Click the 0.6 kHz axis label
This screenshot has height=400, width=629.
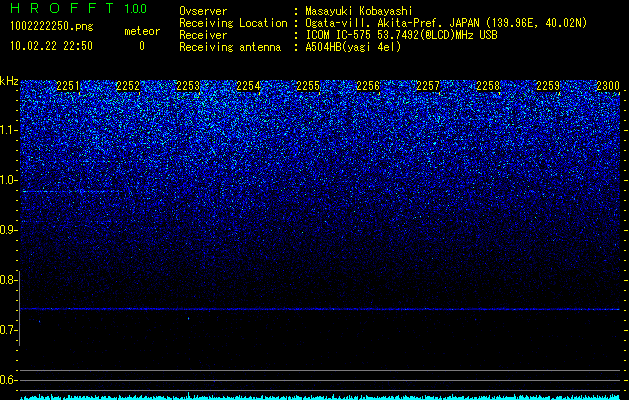point(8,380)
